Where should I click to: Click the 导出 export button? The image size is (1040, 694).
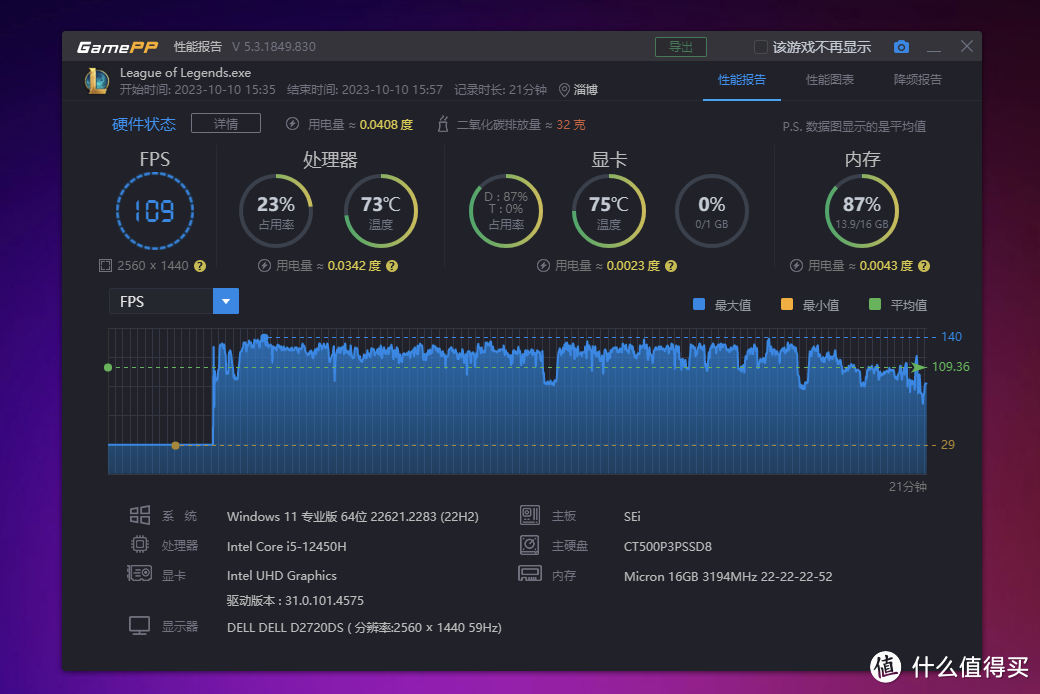681,47
